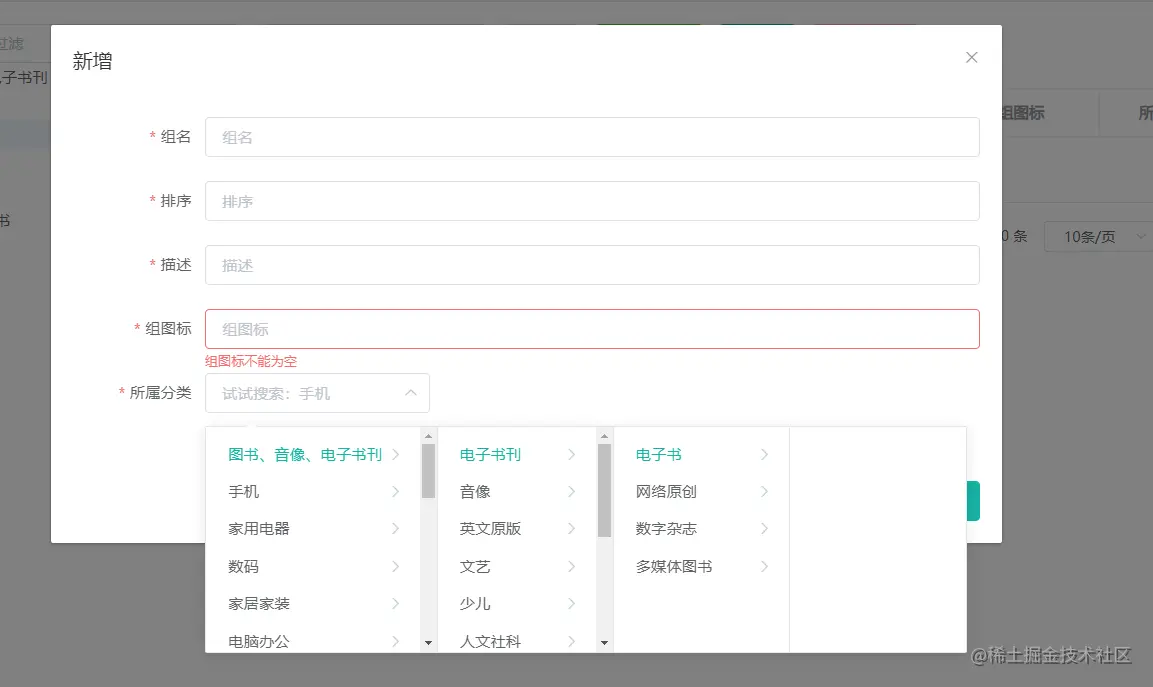This screenshot has height=687, width=1153.
Task: Click chevron next to 电子书
Action: pyautogui.click(x=764, y=455)
